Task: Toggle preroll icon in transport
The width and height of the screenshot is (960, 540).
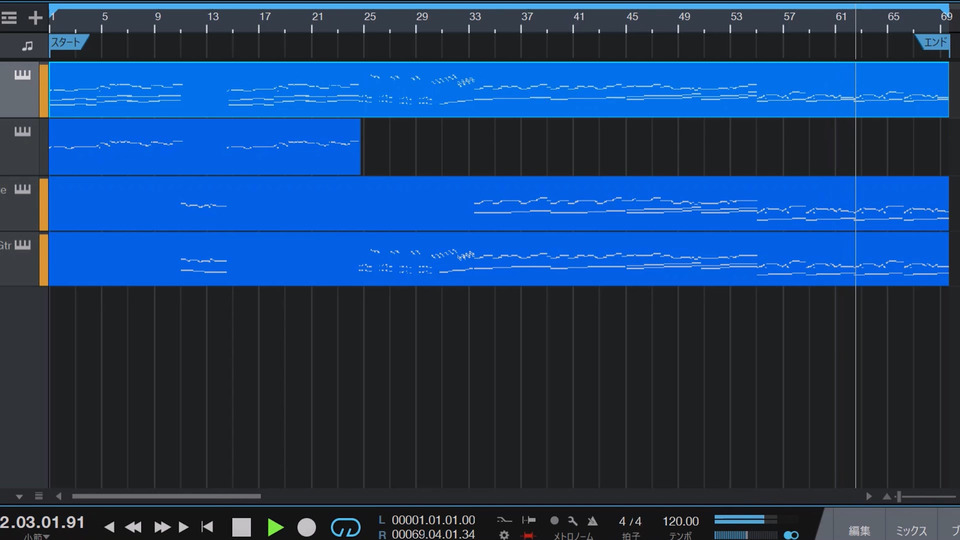Action: [x=529, y=520]
